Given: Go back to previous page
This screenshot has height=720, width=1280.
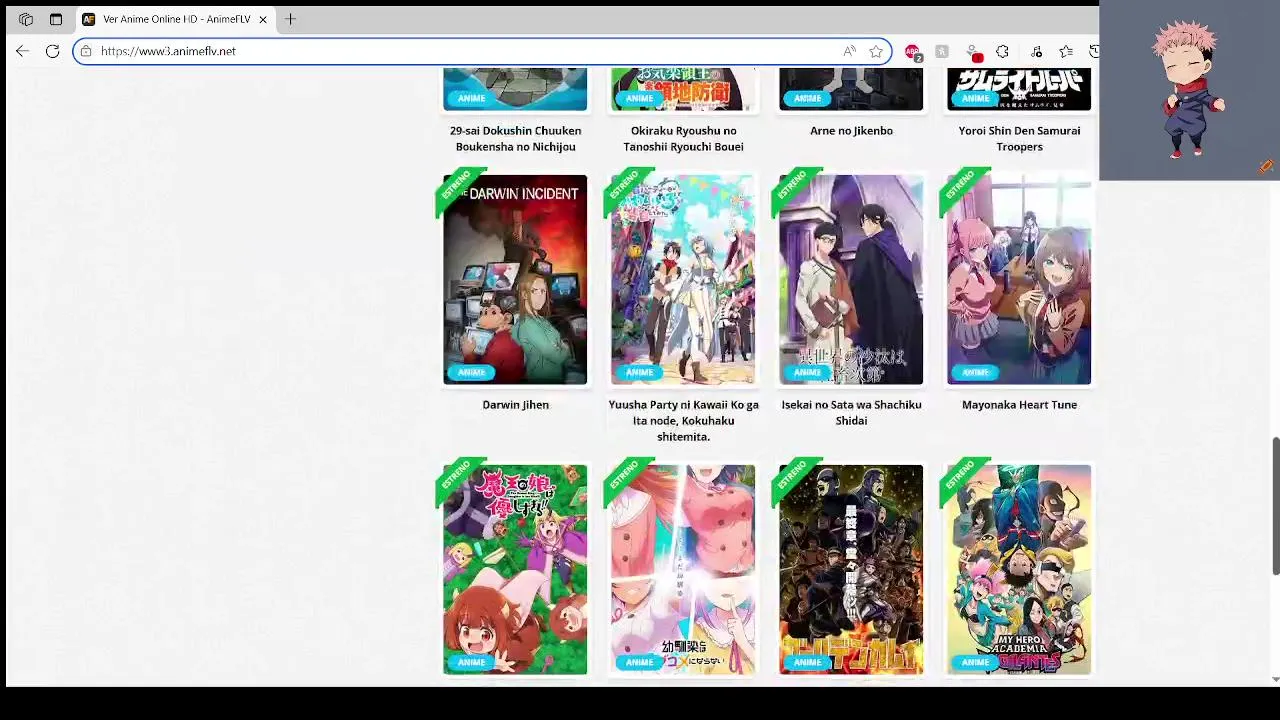Looking at the screenshot, I should (22, 51).
